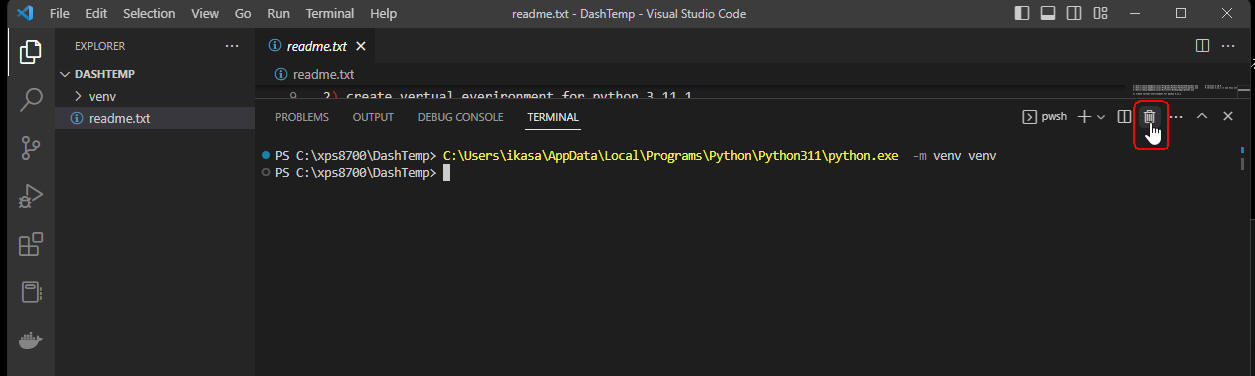Click the editor minimap
The image size is (1255, 376).
coord(1184,91)
